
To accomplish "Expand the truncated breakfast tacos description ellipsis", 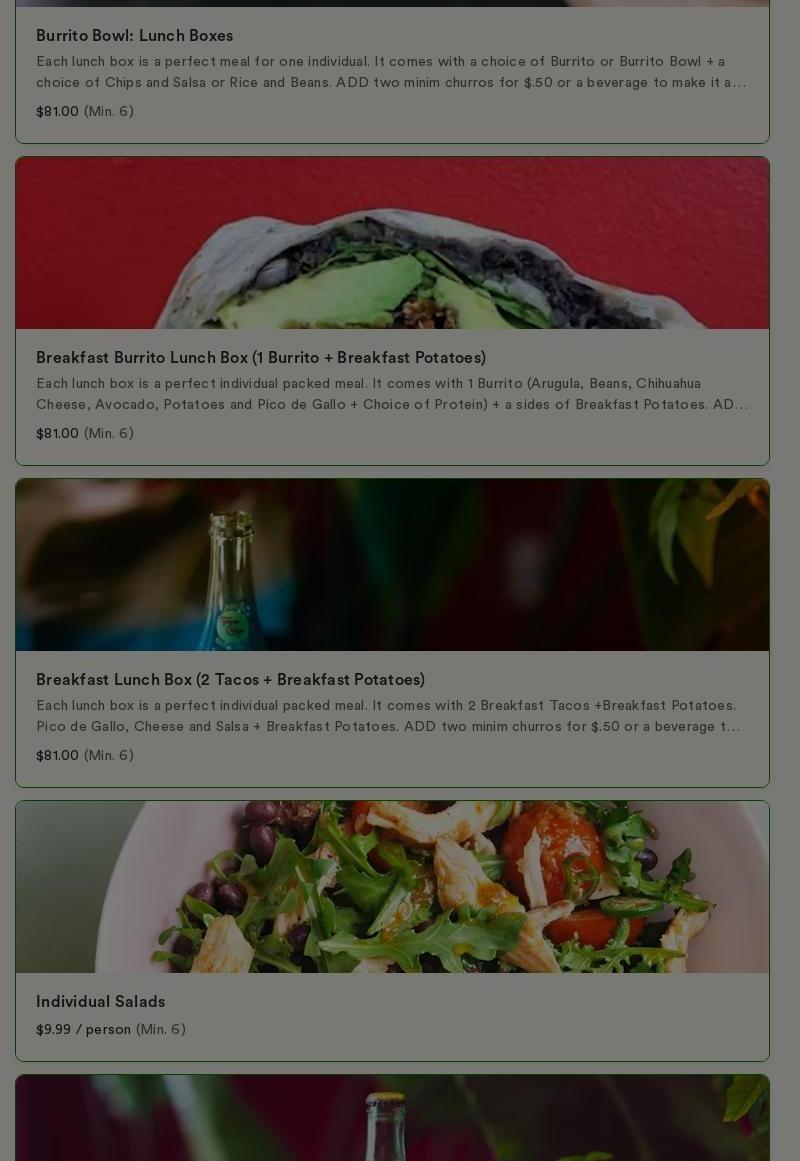I will pos(733,727).
